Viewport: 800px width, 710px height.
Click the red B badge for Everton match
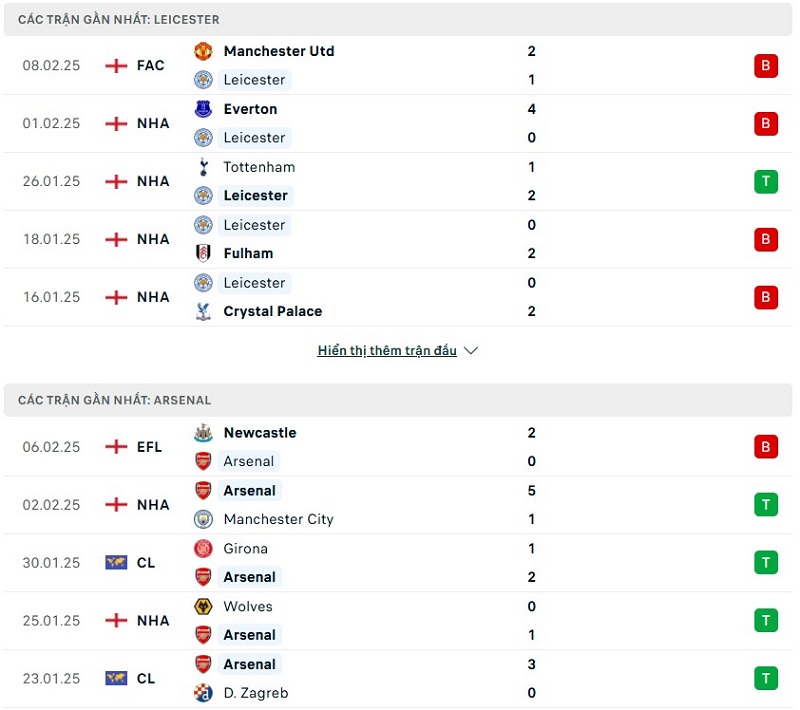766,123
